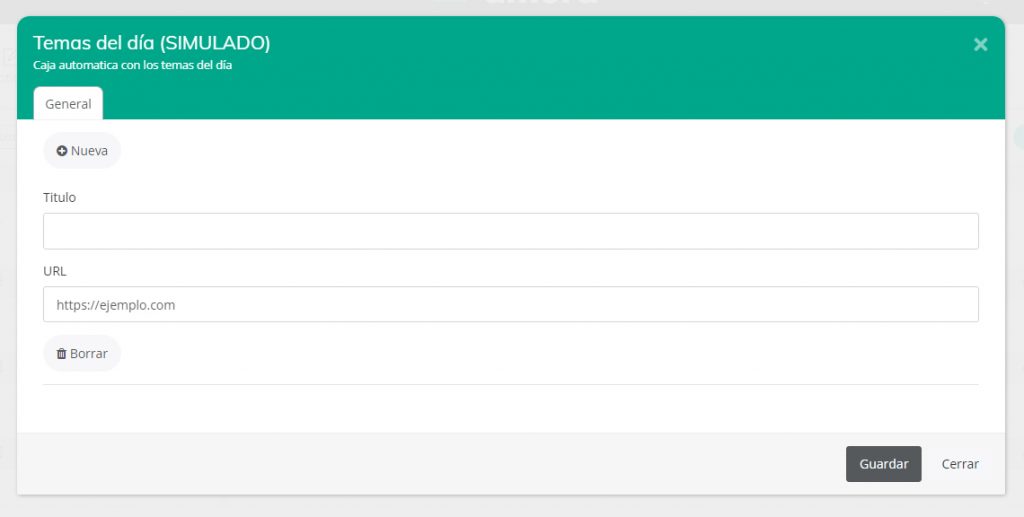Click the dimmed logo above the dialog
The height and width of the screenshot is (517, 1024).
coord(540,5)
